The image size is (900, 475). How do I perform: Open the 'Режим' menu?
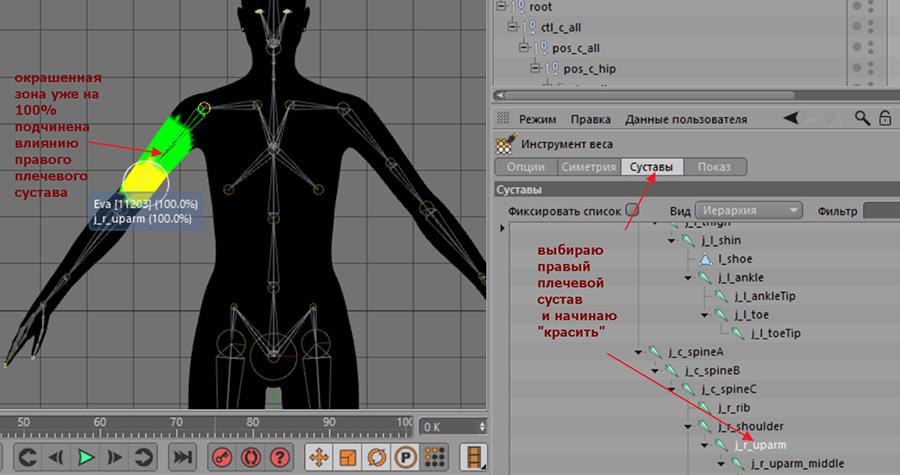tap(537, 119)
